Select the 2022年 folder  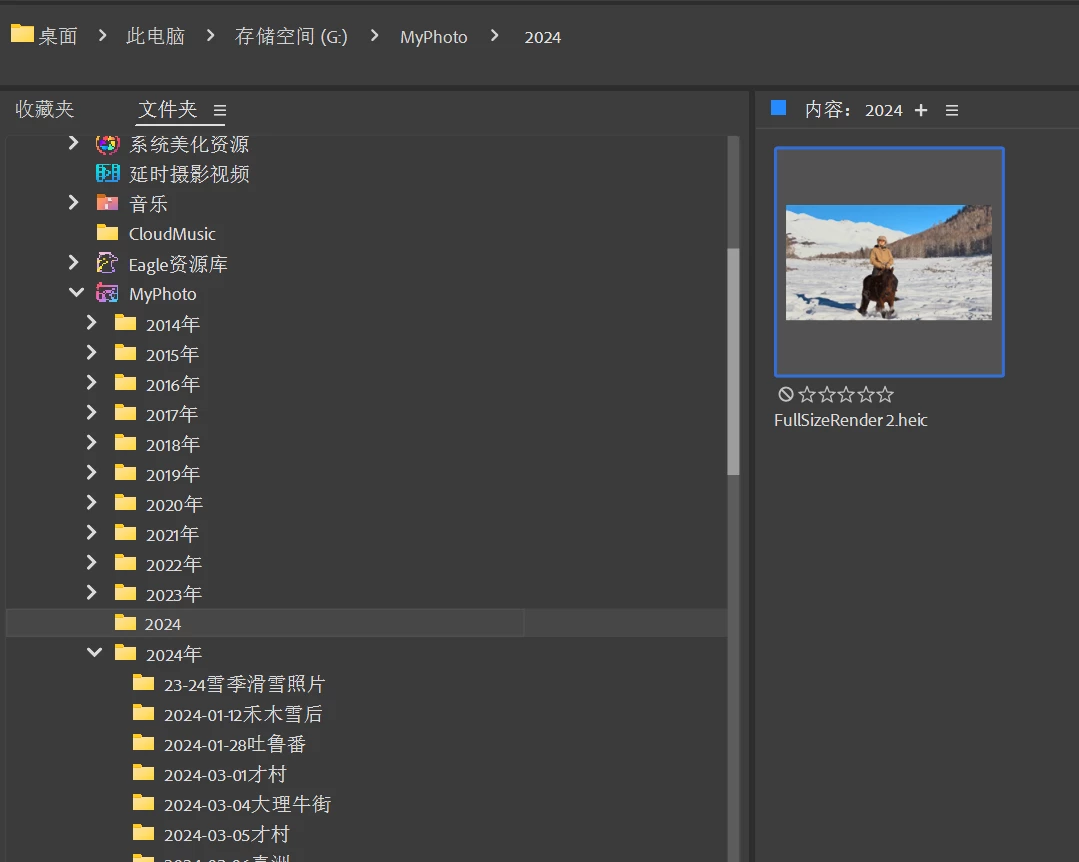click(173, 564)
